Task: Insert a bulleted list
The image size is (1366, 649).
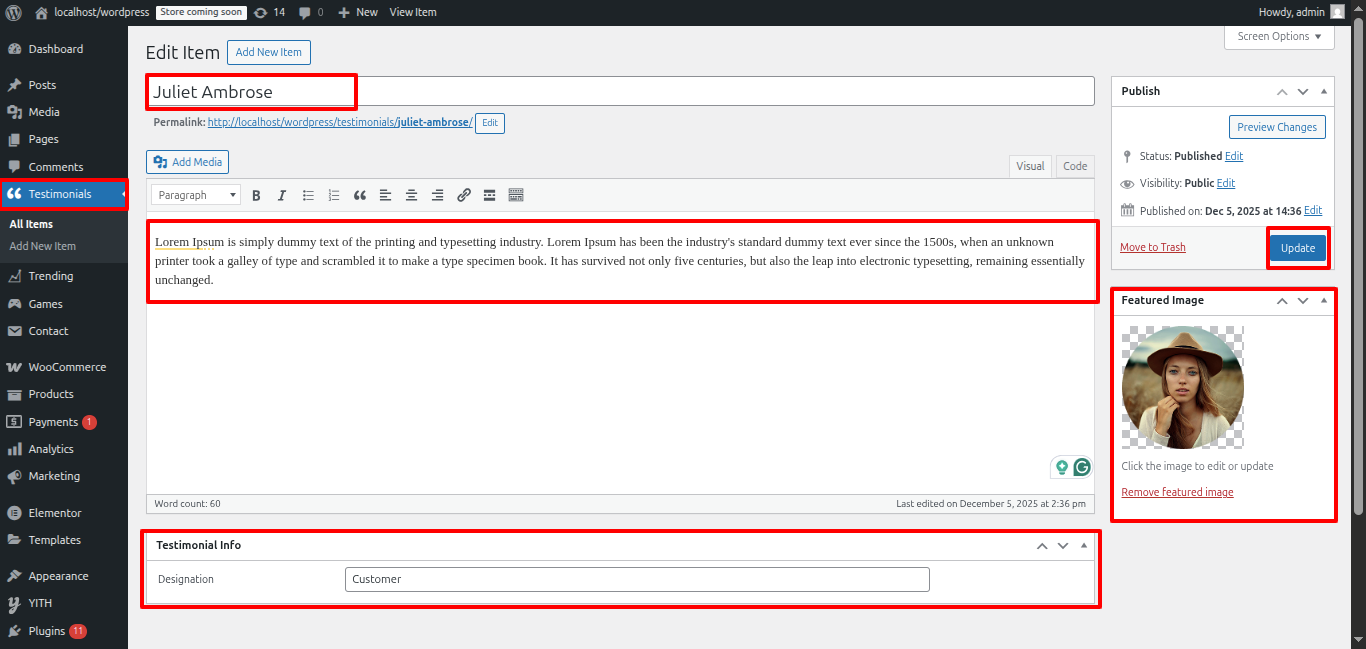Action: click(308, 195)
